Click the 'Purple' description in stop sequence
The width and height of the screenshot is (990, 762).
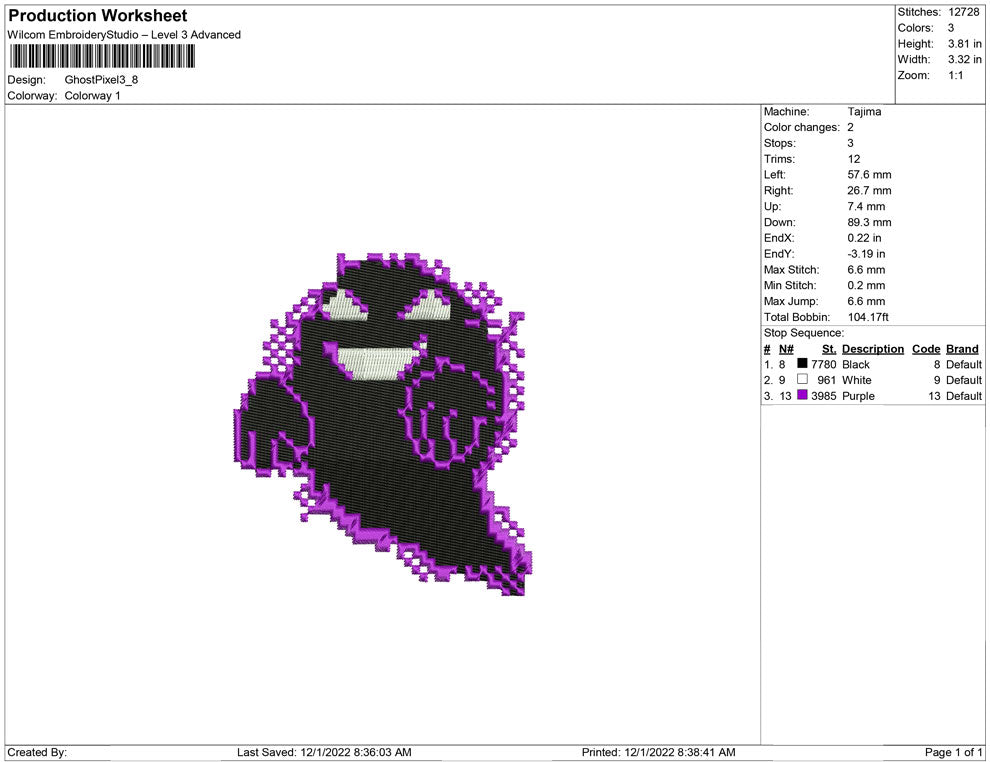(858, 396)
